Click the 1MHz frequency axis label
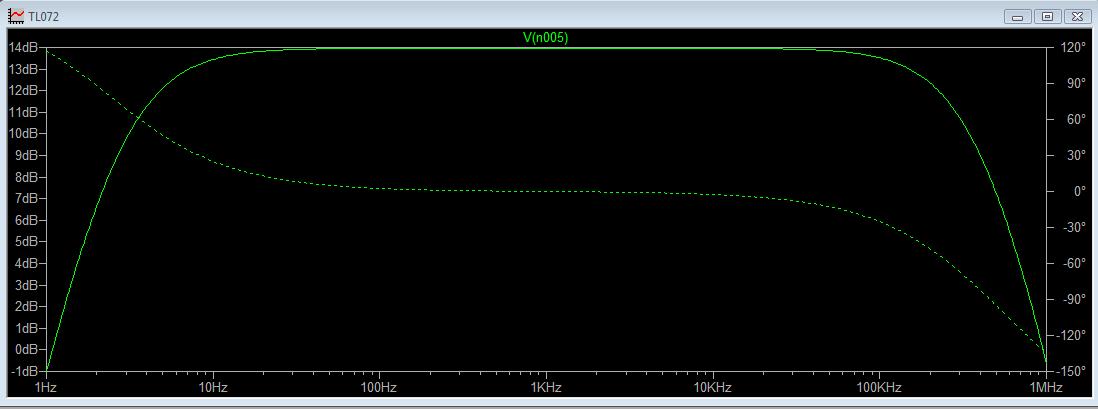The image size is (1098, 409). point(1046,388)
